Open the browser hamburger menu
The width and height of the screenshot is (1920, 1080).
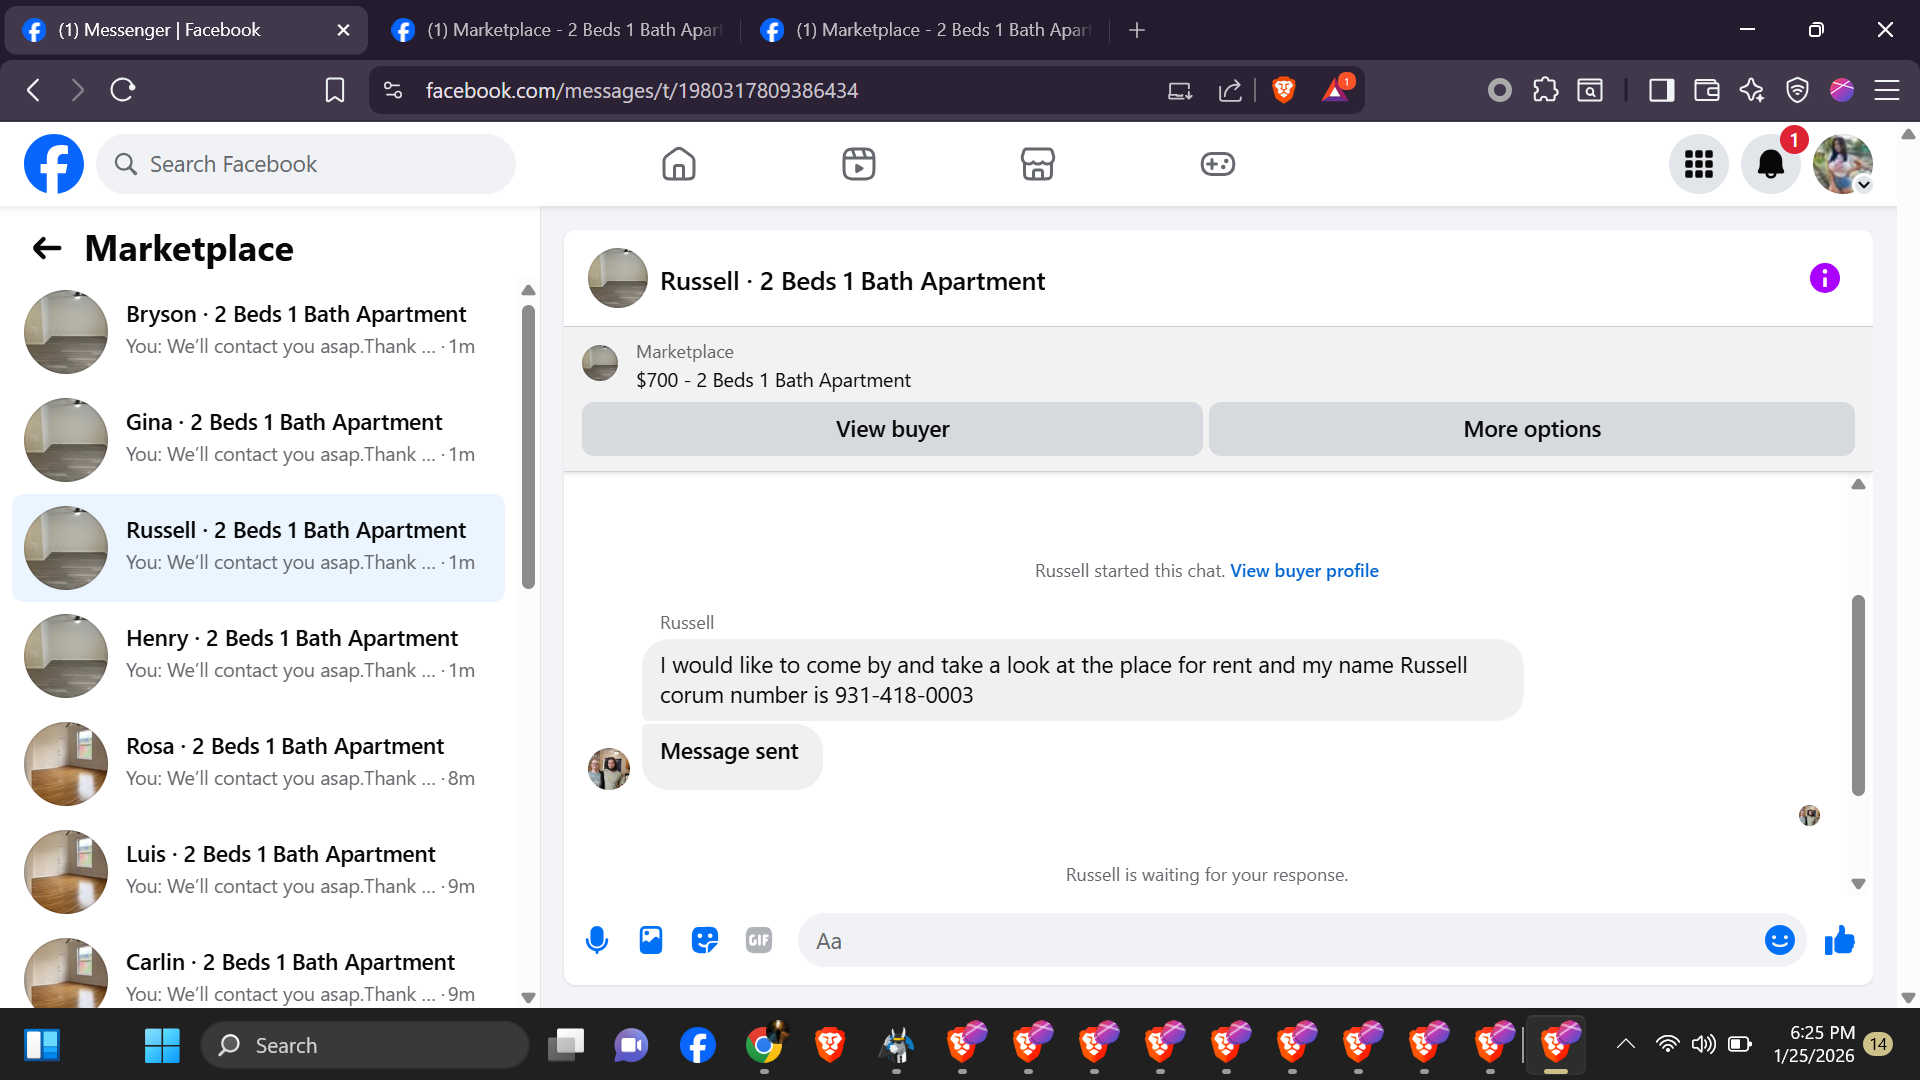pos(1887,90)
